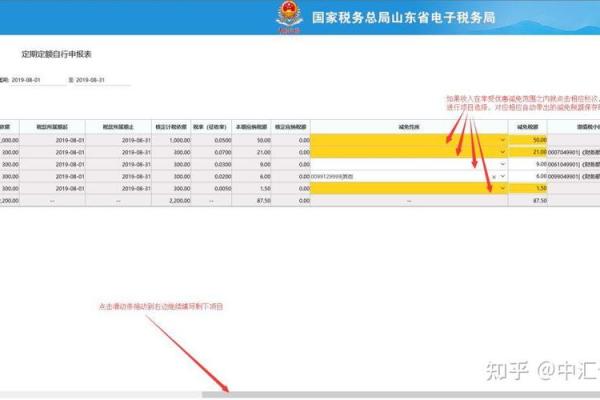
Task: Open the 减免性质 dropdown in the 0.0500 rate row
Action: (502, 140)
